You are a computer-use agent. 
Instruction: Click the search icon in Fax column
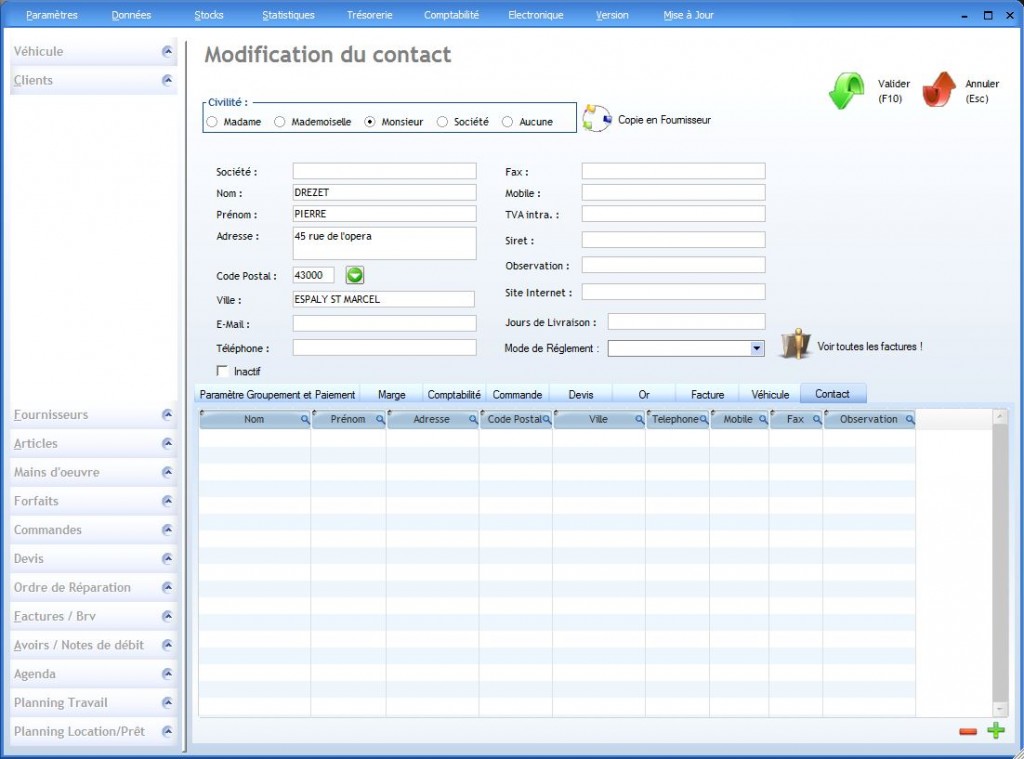coord(817,419)
